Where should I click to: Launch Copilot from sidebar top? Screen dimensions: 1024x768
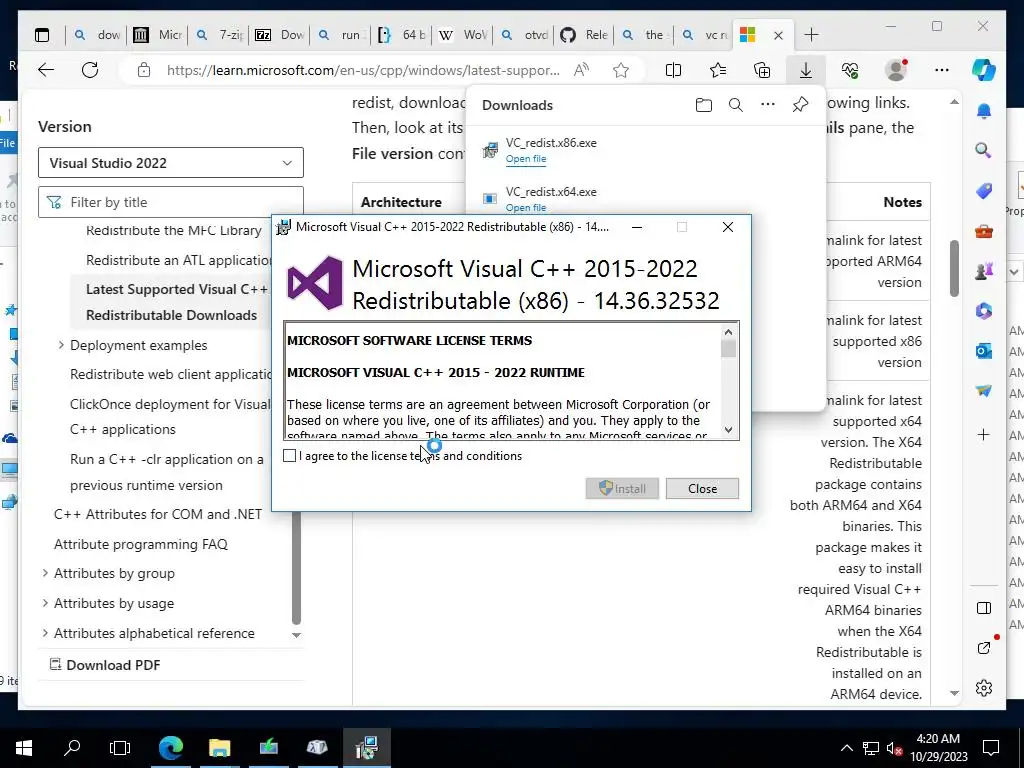984,70
